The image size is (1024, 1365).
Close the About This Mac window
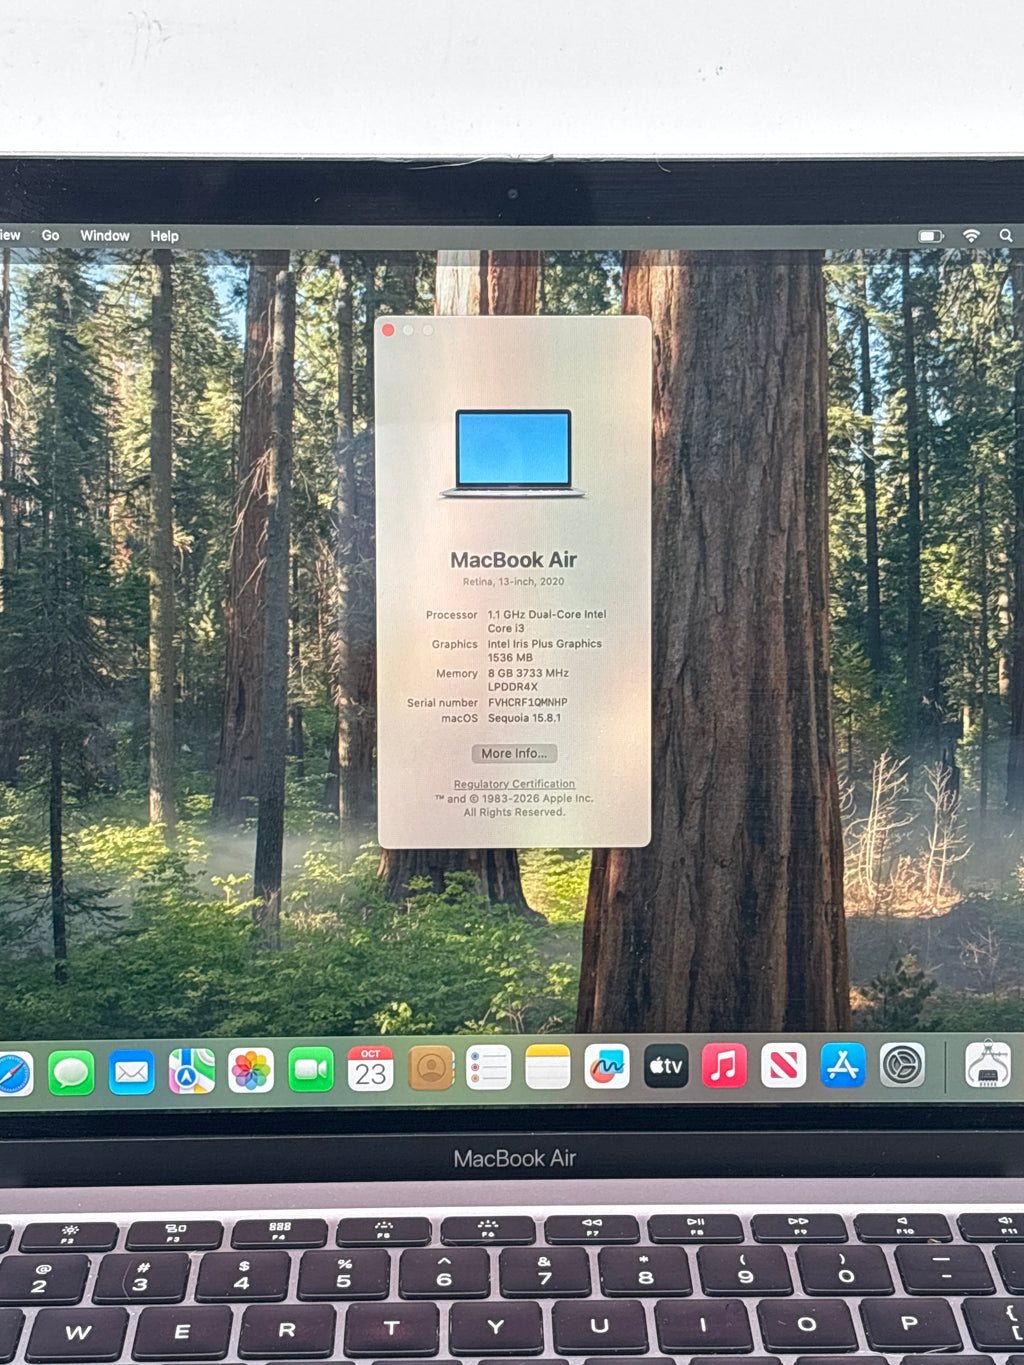[x=388, y=330]
